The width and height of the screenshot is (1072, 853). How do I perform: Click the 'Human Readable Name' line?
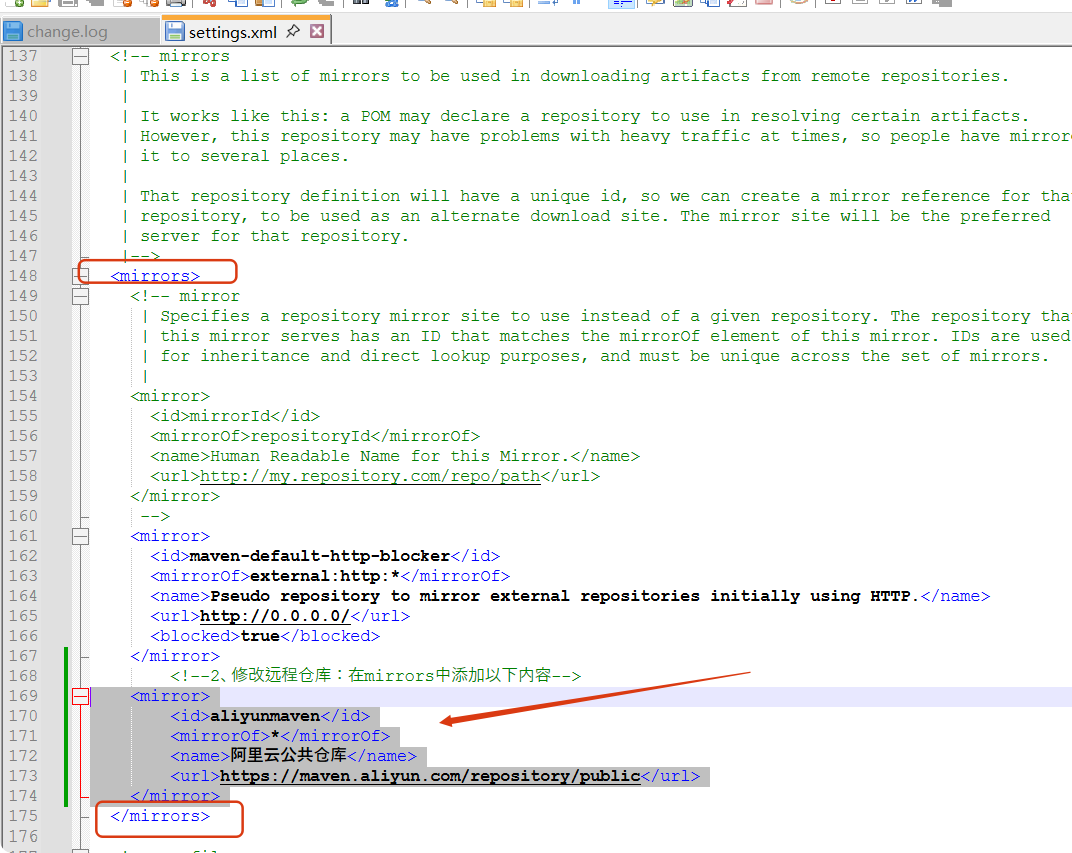point(395,456)
